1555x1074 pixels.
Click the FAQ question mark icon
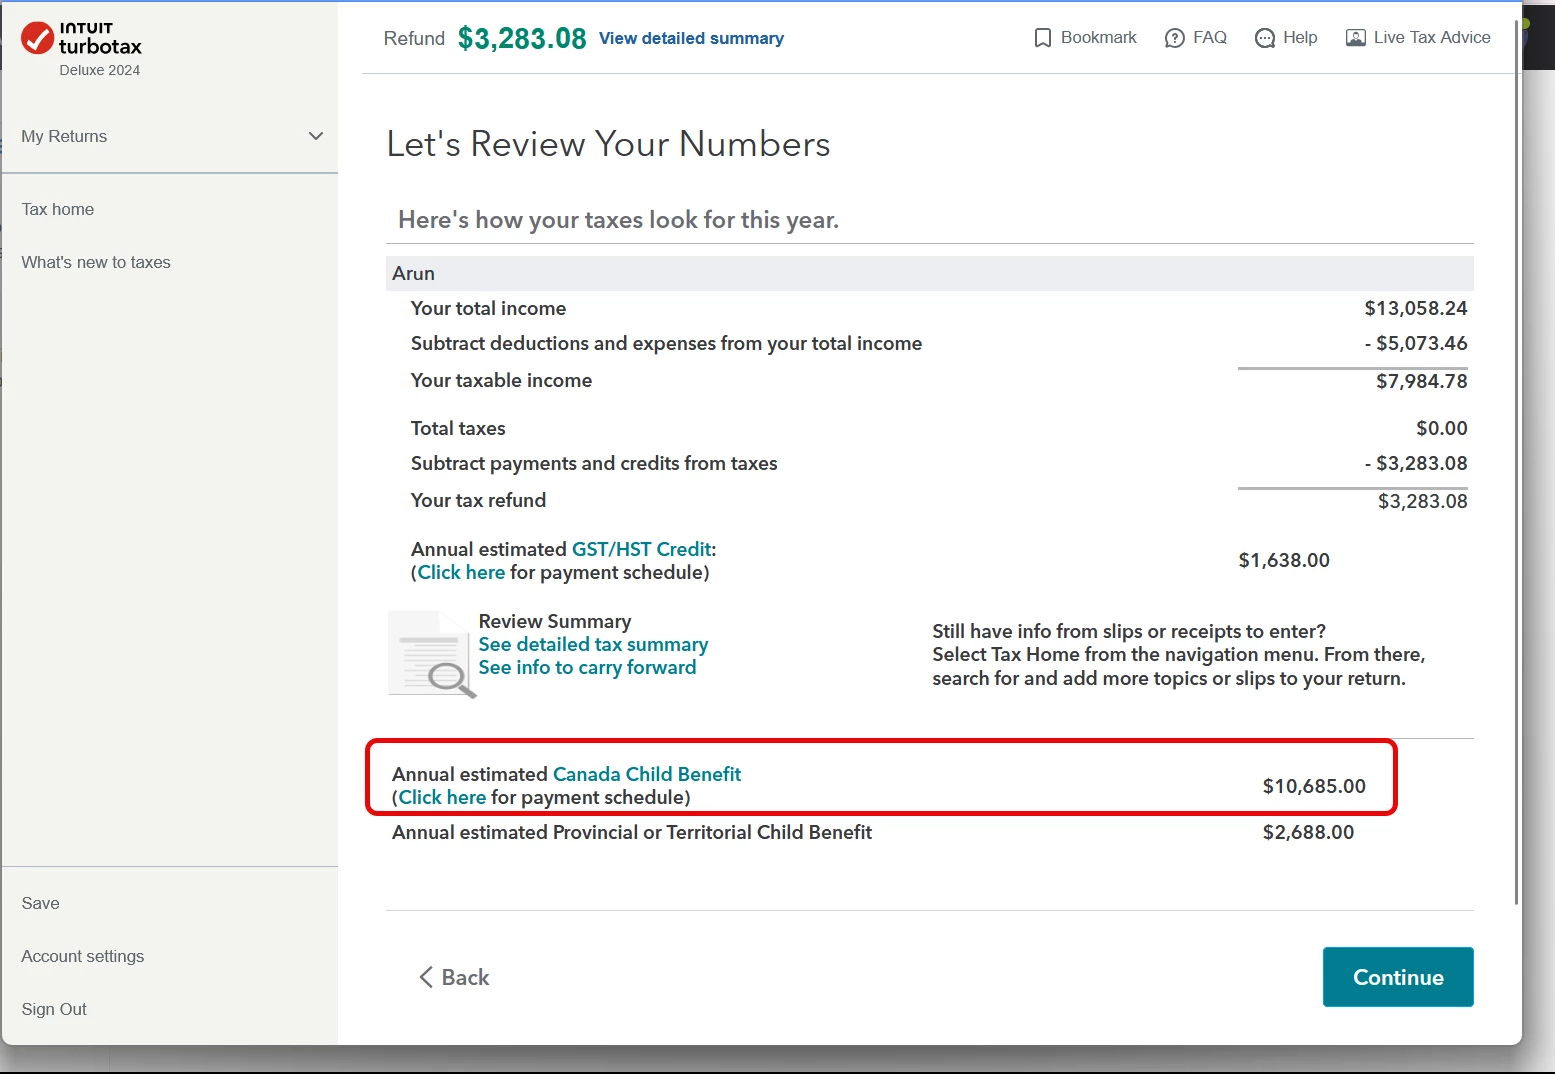1174,38
